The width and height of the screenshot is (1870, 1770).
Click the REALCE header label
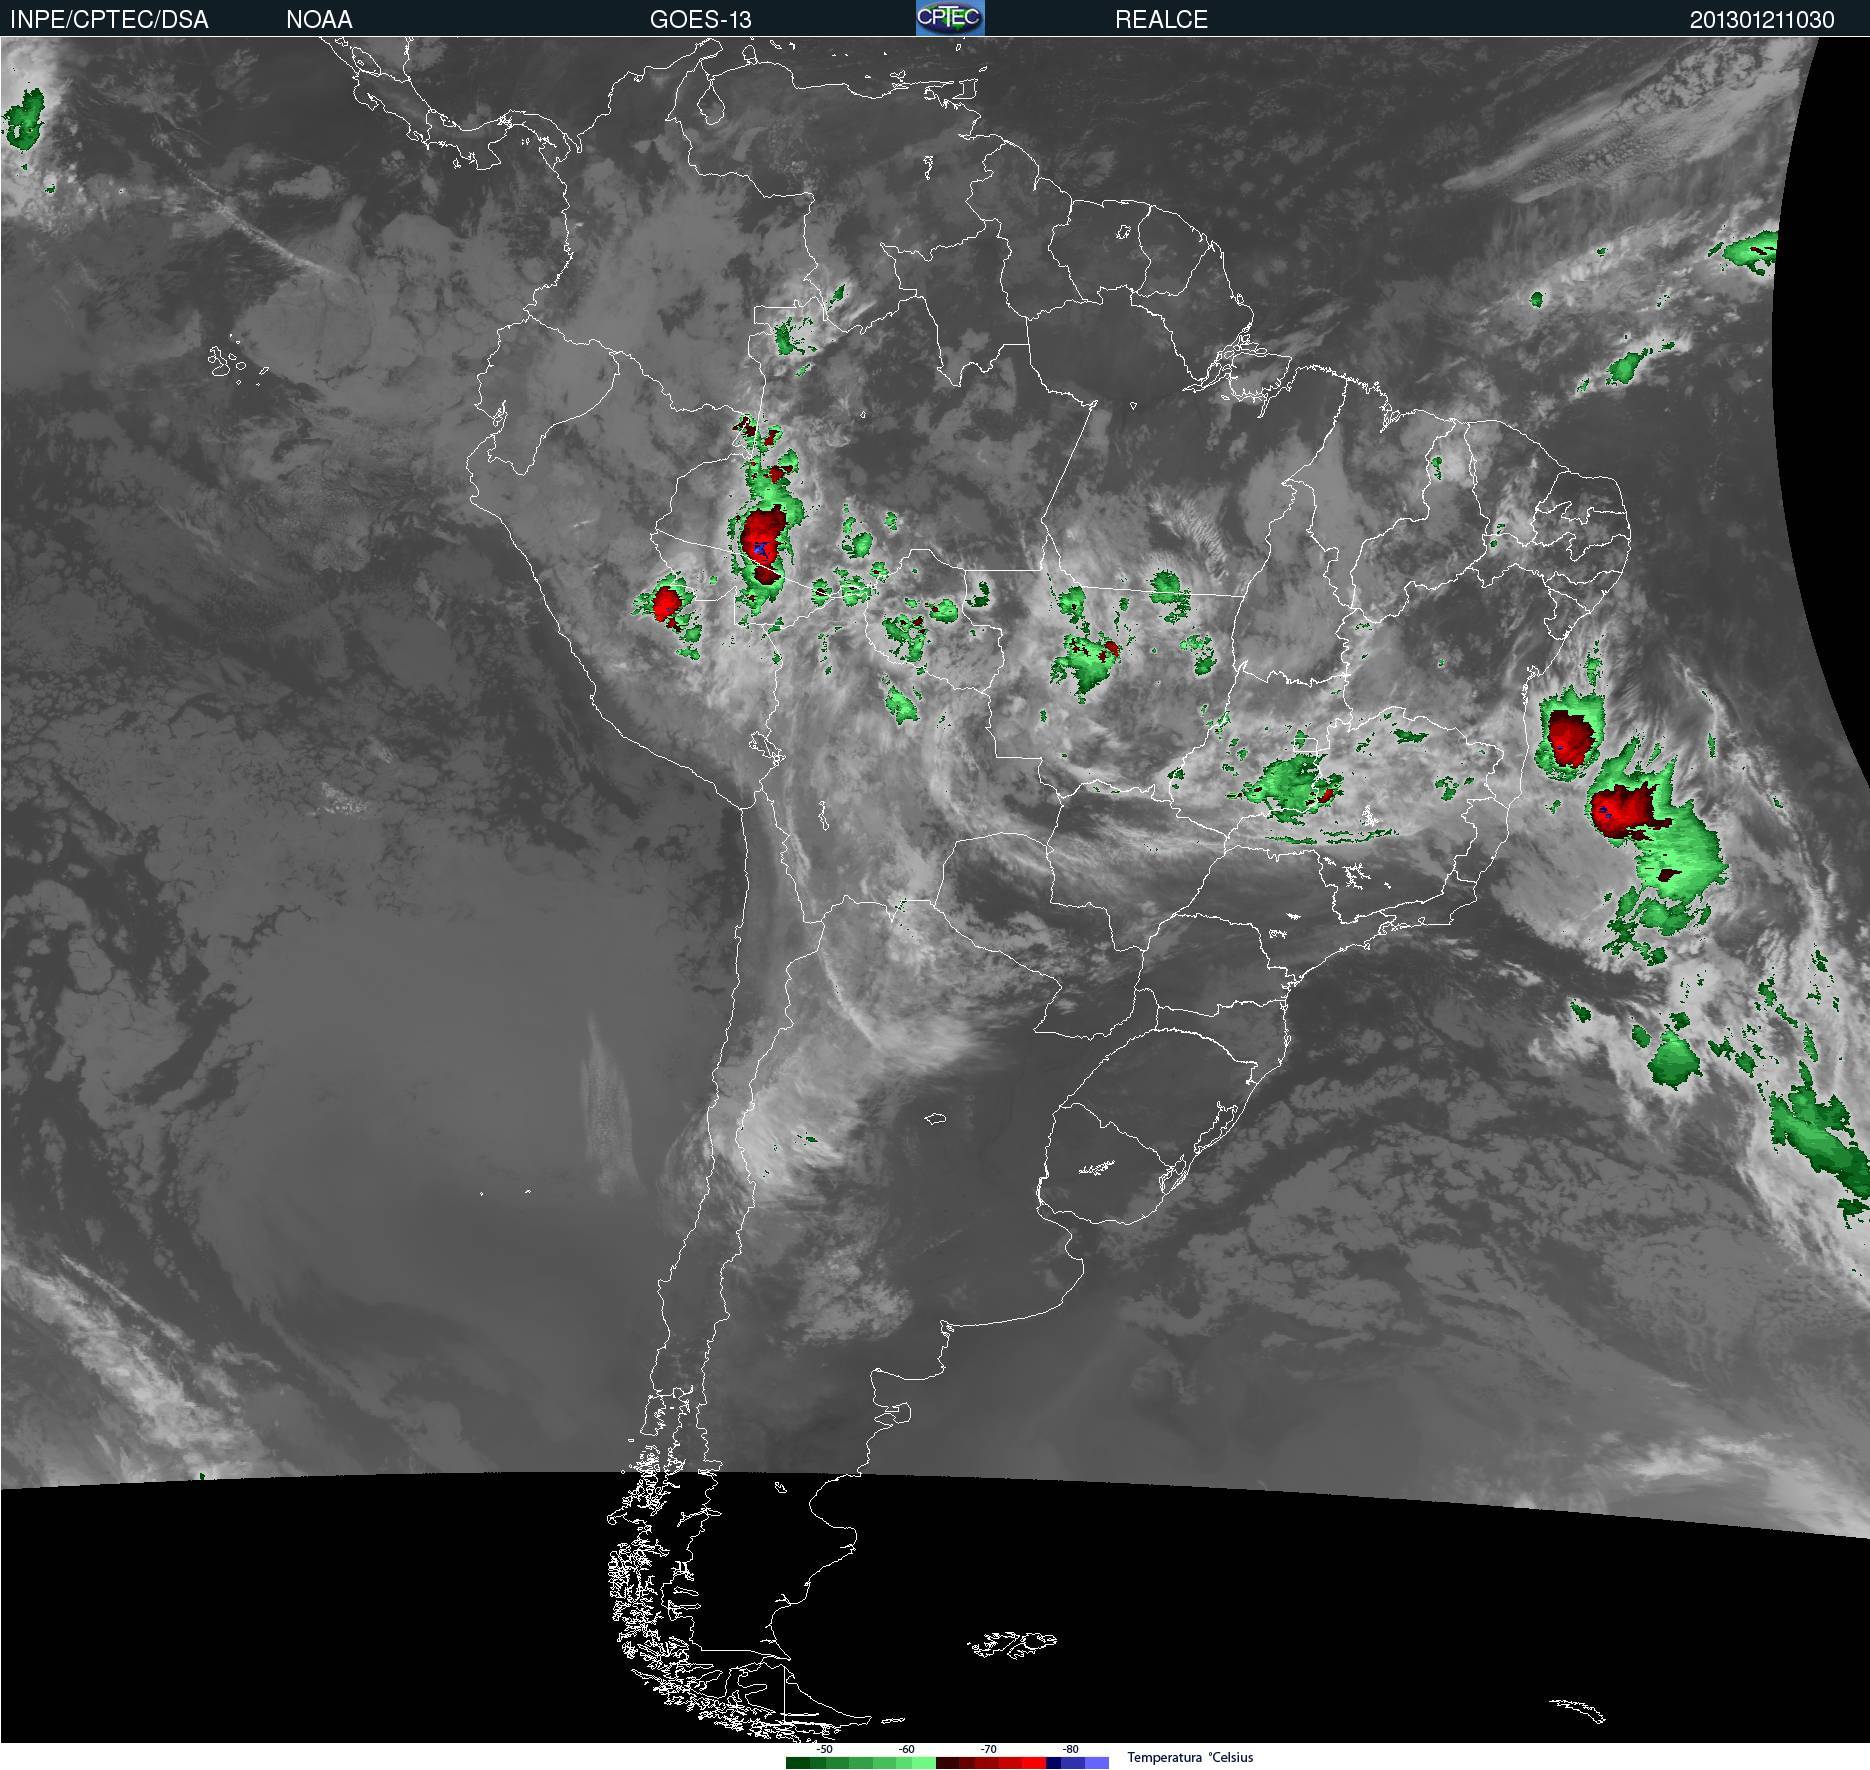coord(1161,19)
